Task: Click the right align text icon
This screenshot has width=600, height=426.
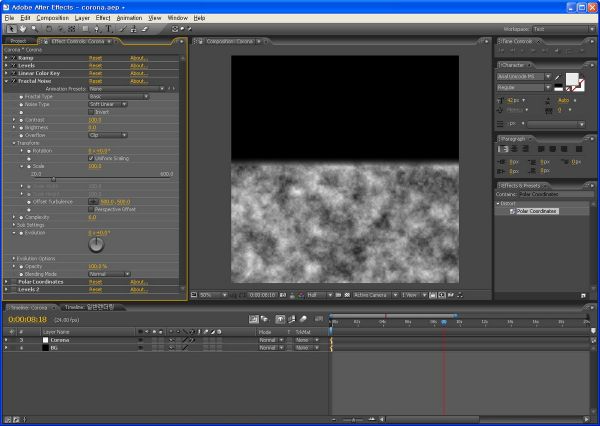Action: (525, 149)
